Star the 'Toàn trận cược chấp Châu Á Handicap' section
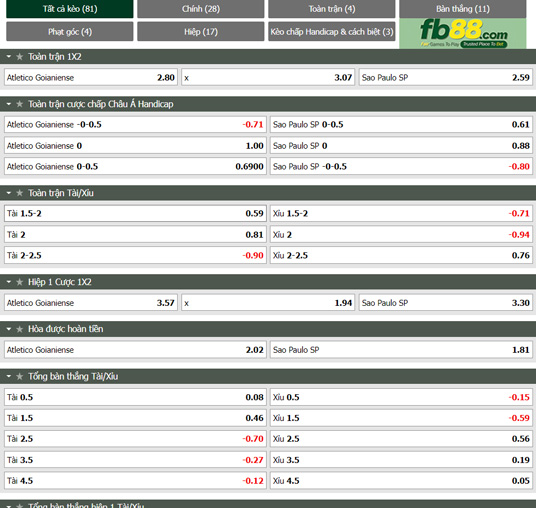 pyautogui.click(x=19, y=104)
